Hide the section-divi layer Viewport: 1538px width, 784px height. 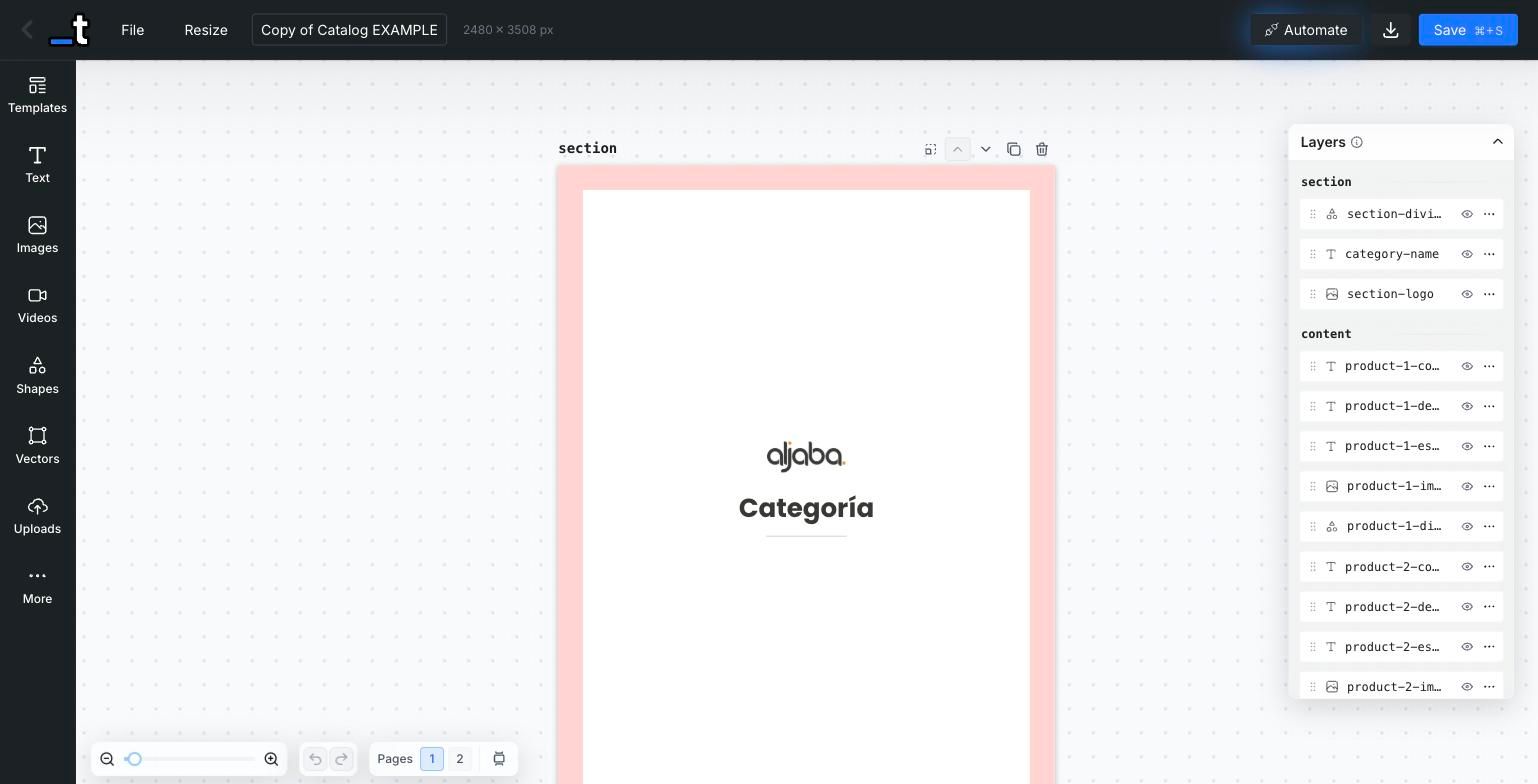coord(1467,214)
